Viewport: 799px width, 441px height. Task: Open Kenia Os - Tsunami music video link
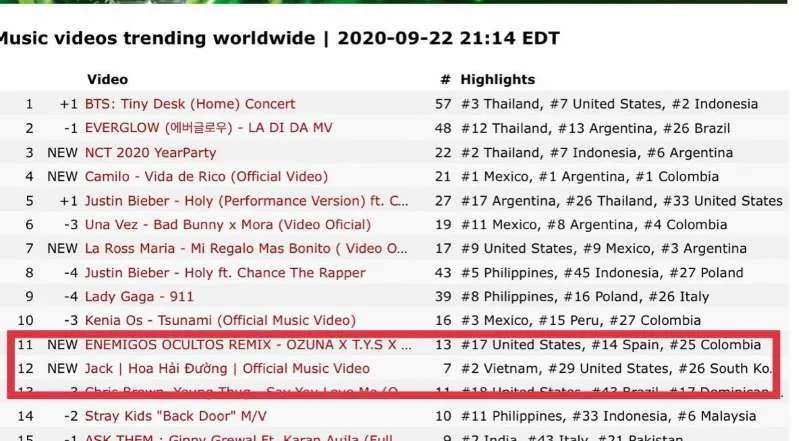coord(220,320)
